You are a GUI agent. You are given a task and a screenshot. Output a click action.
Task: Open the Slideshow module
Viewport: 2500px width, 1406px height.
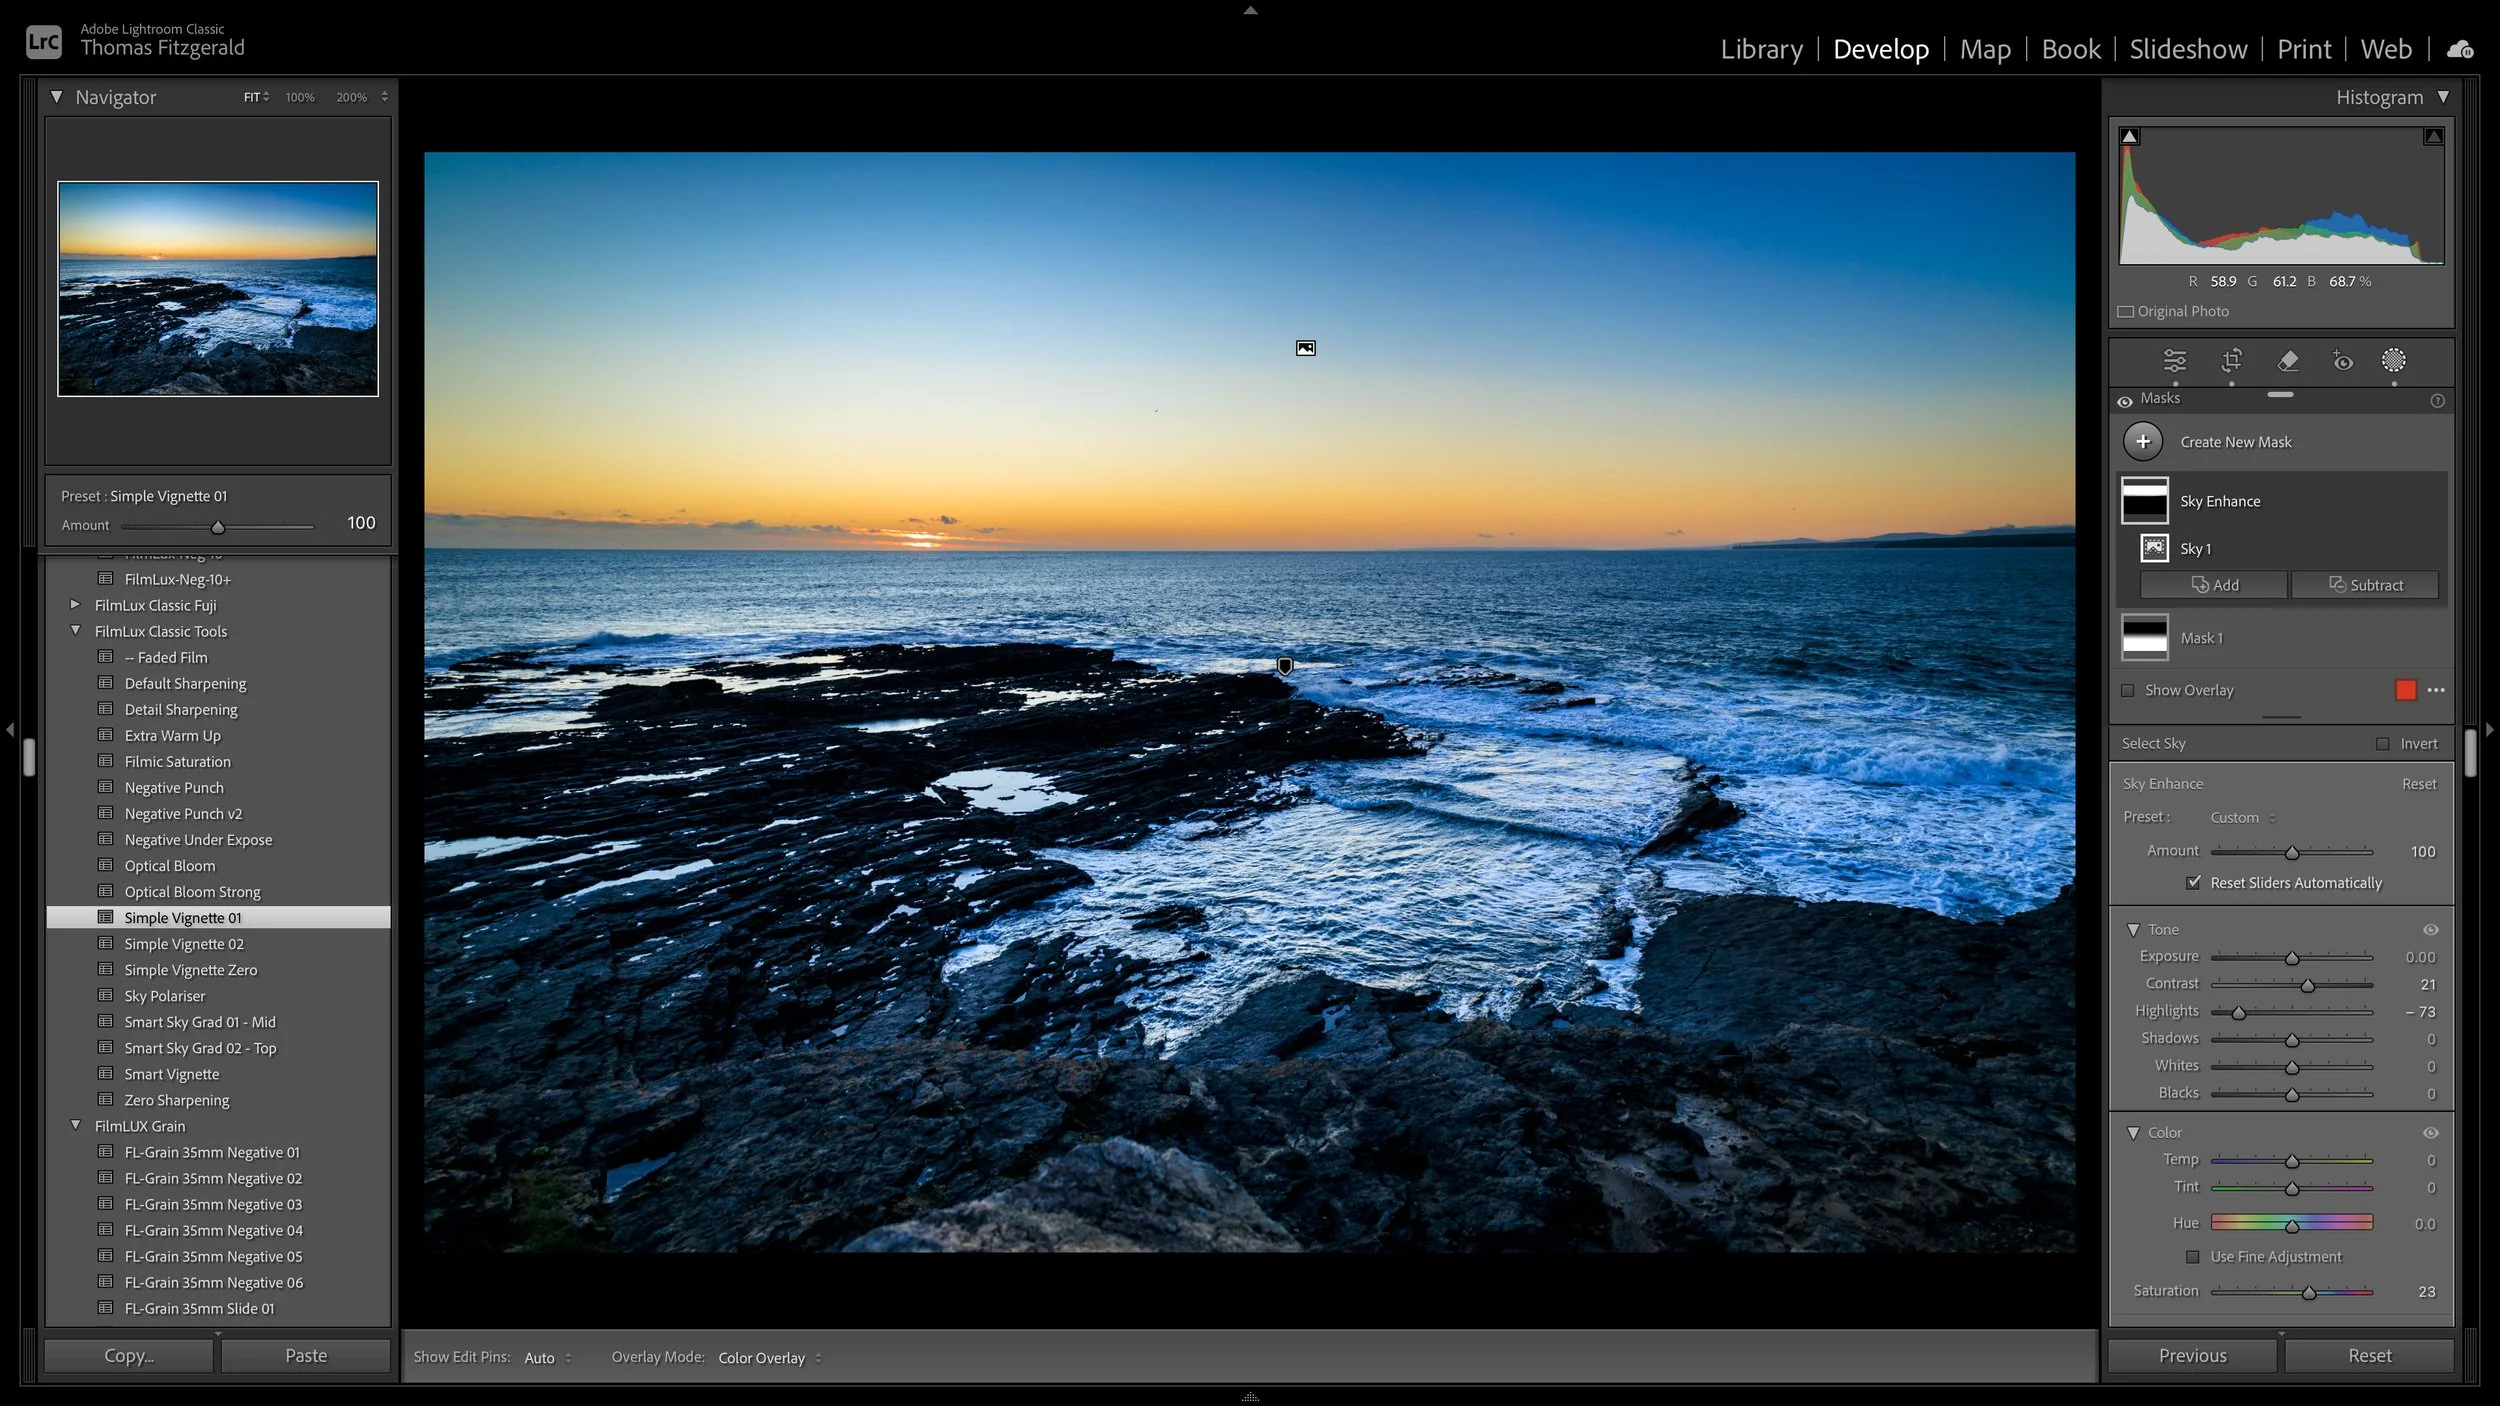[x=2187, y=49]
